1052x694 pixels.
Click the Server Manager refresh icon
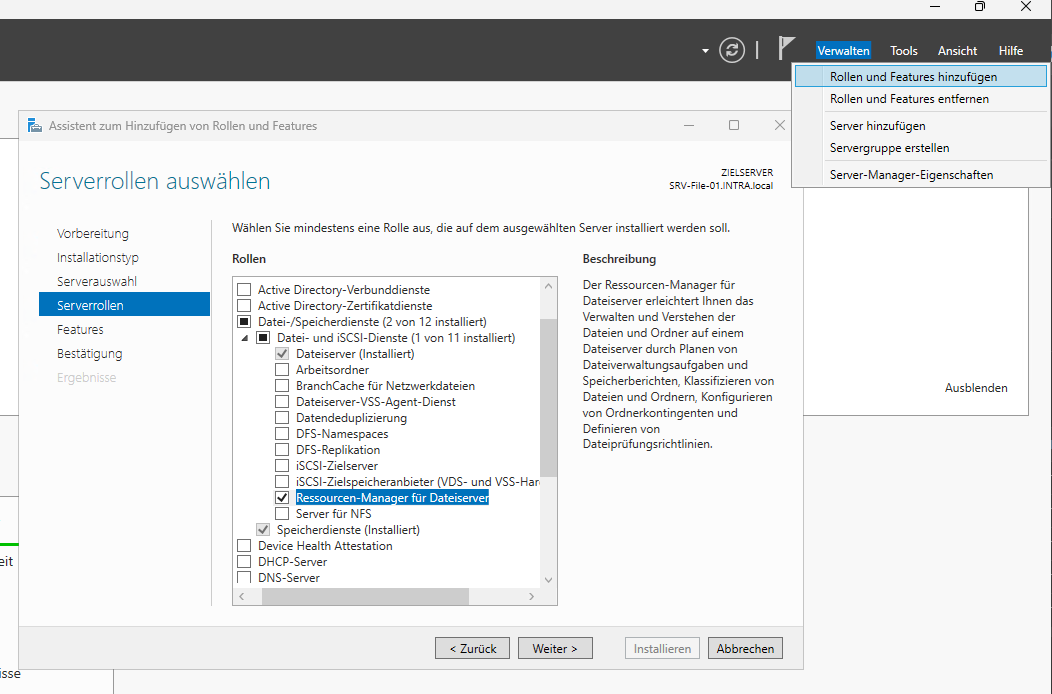(x=732, y=50)
